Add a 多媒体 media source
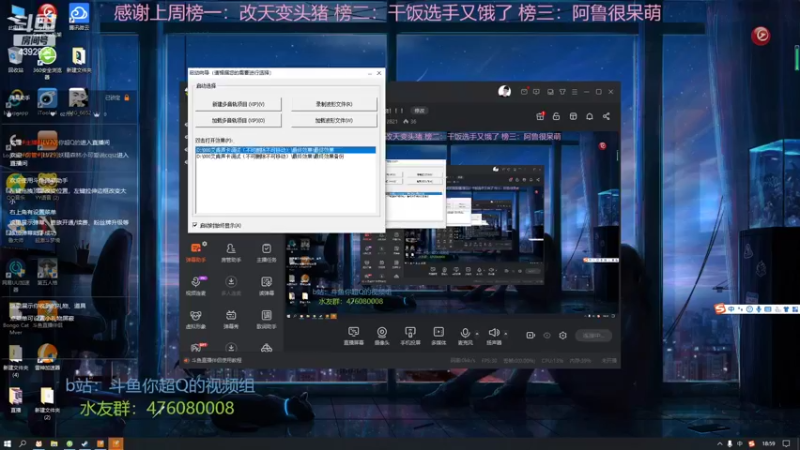The height and width of the screenshot is (450, 800). pyautogui.click(x=438, y=336)
